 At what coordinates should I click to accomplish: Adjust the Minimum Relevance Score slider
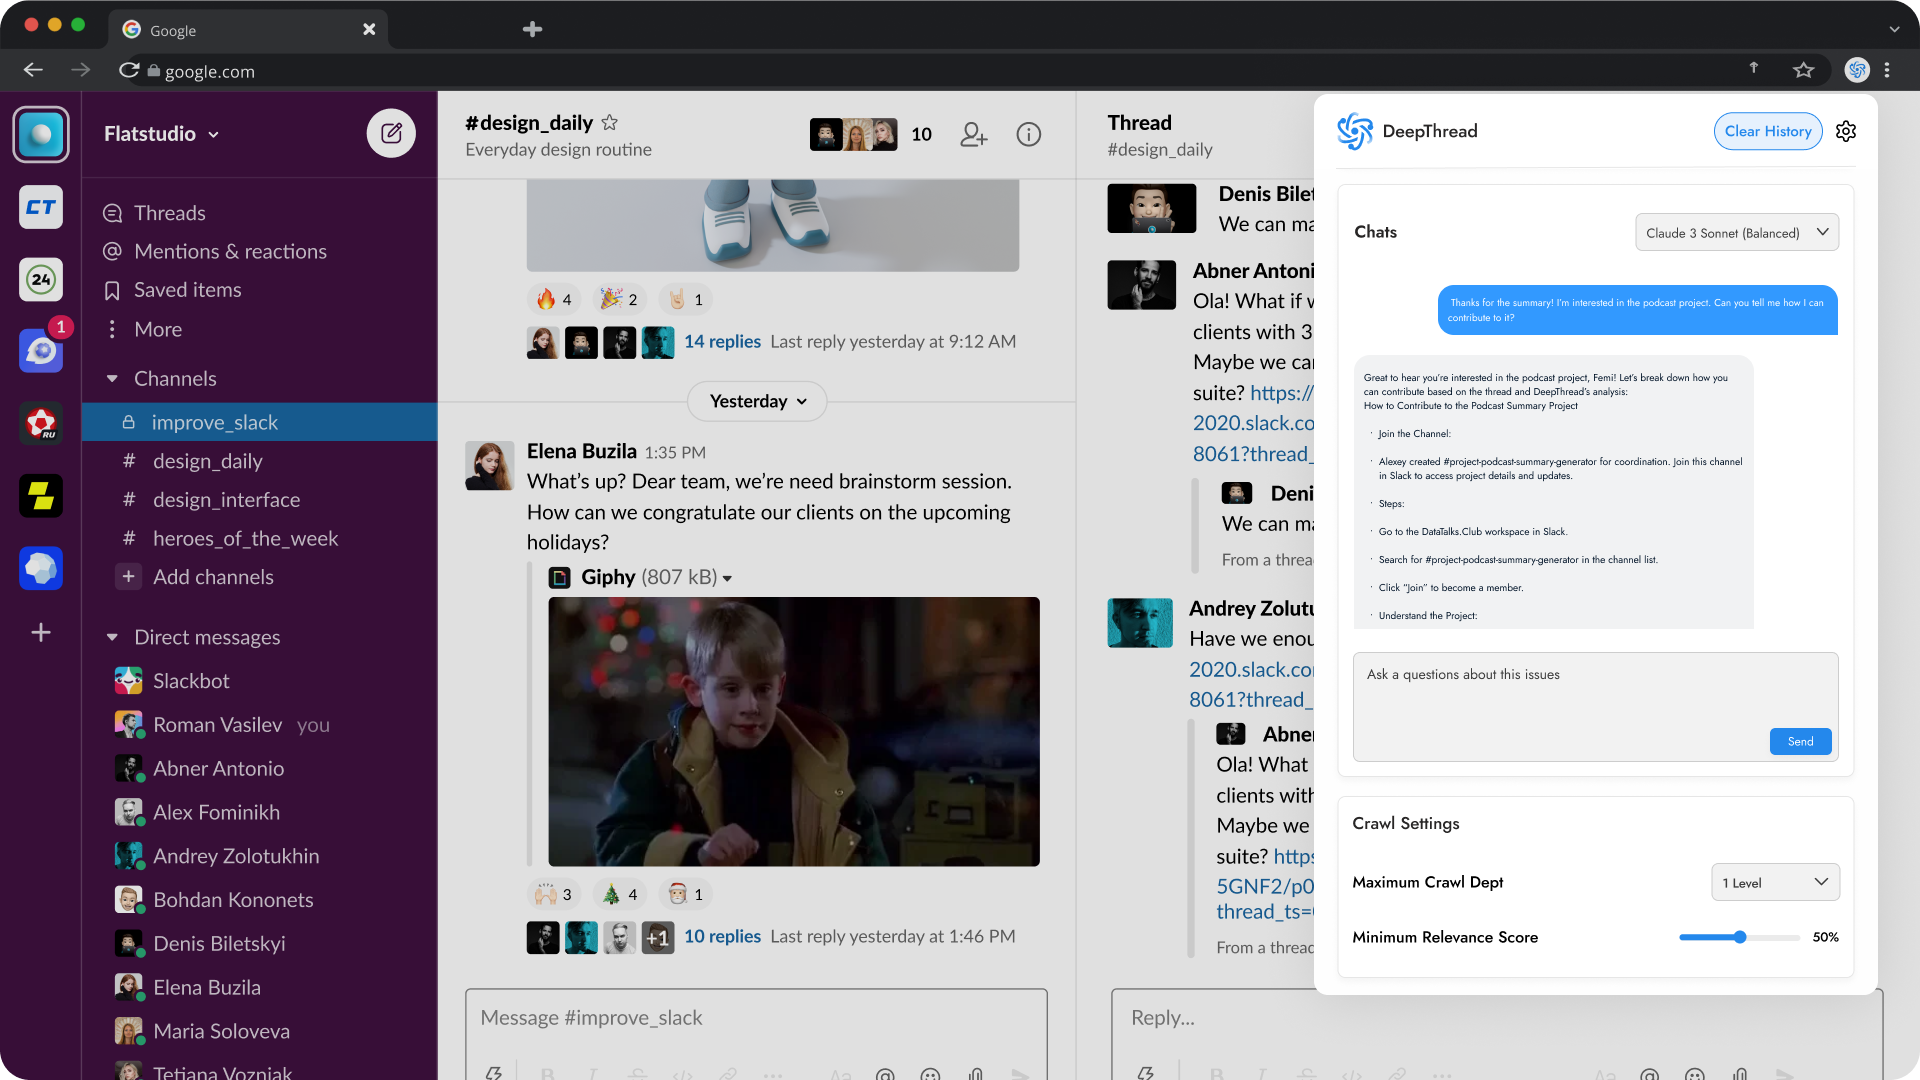click(x=1740, y=937)
